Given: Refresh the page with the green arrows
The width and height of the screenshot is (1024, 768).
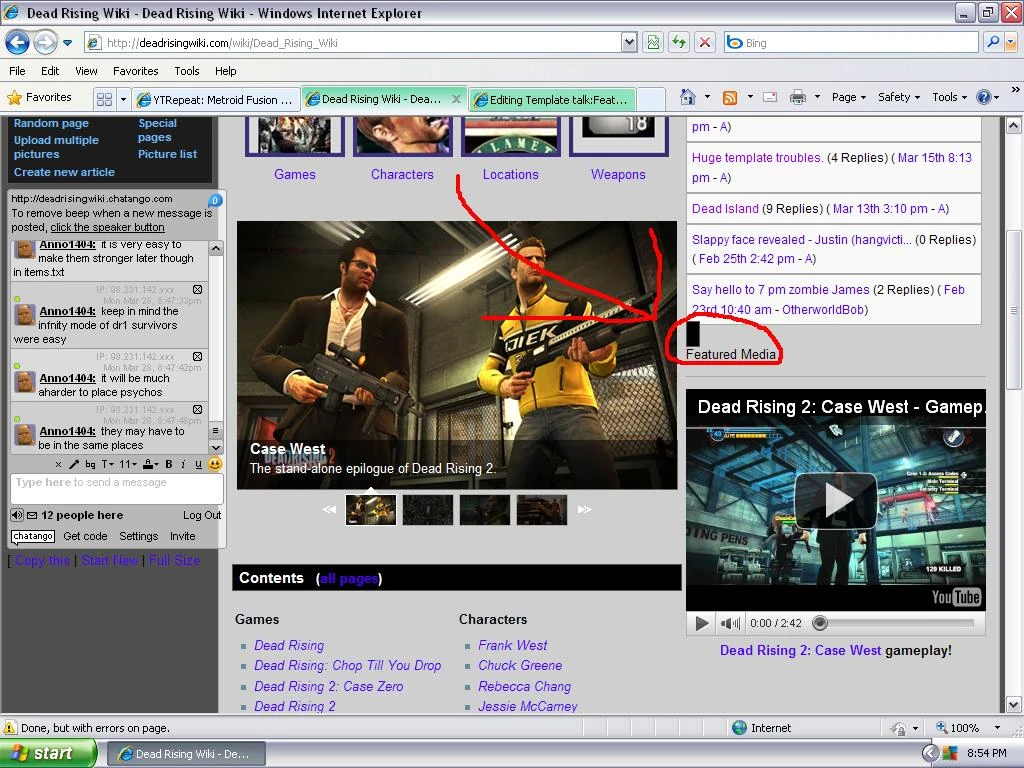Looking at the screenshot, I should click(x=679, y=42).
